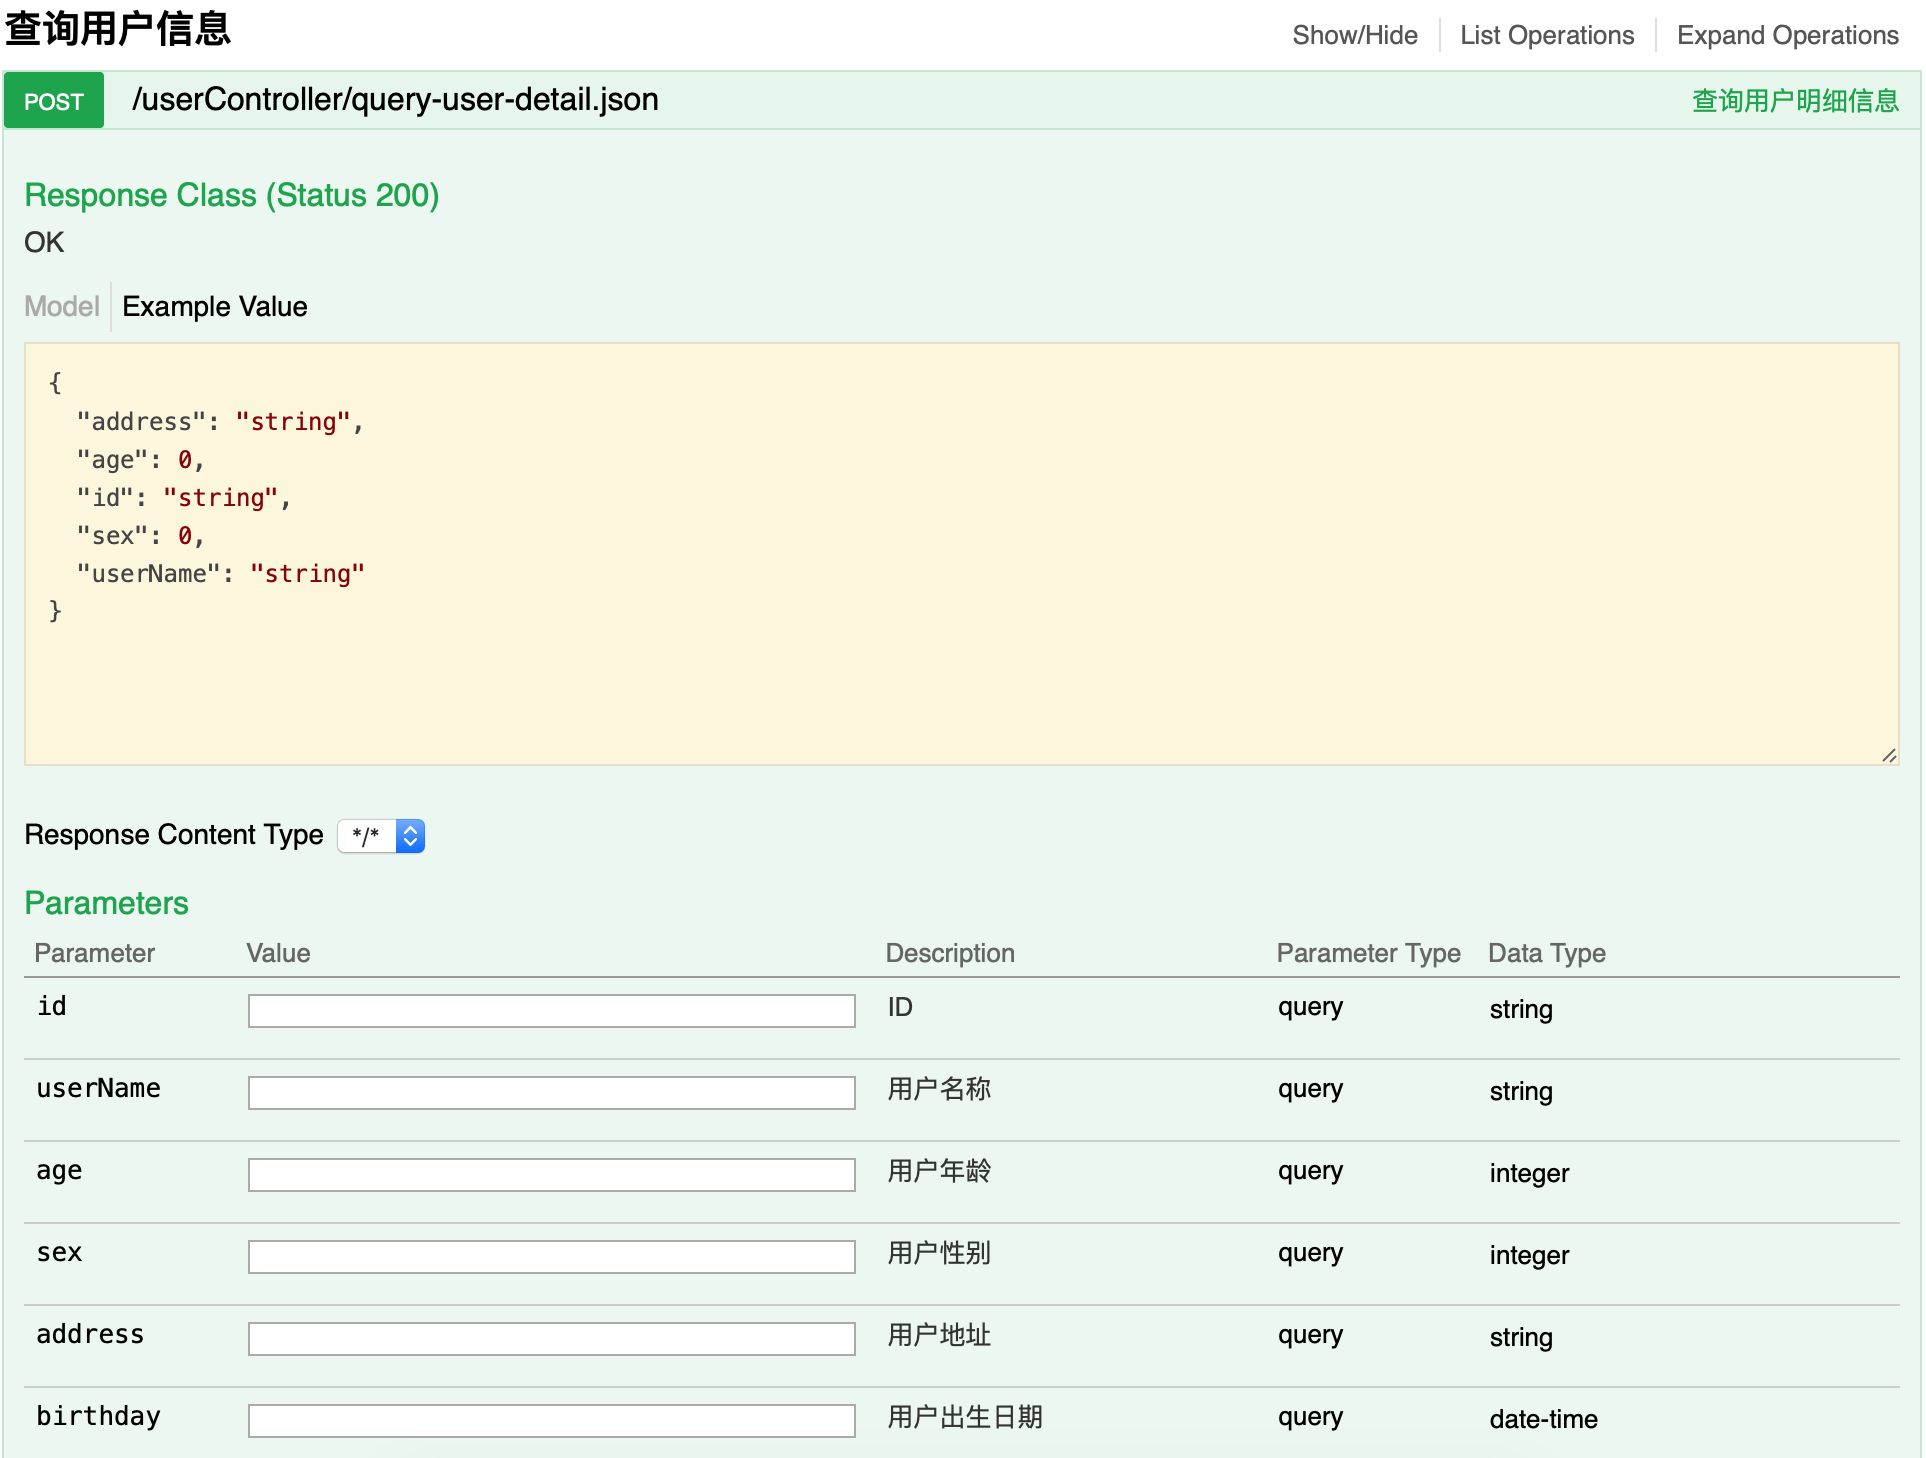Click Expand Operations link
Screen dimensions: 1926x1458
coord(1787,35)
